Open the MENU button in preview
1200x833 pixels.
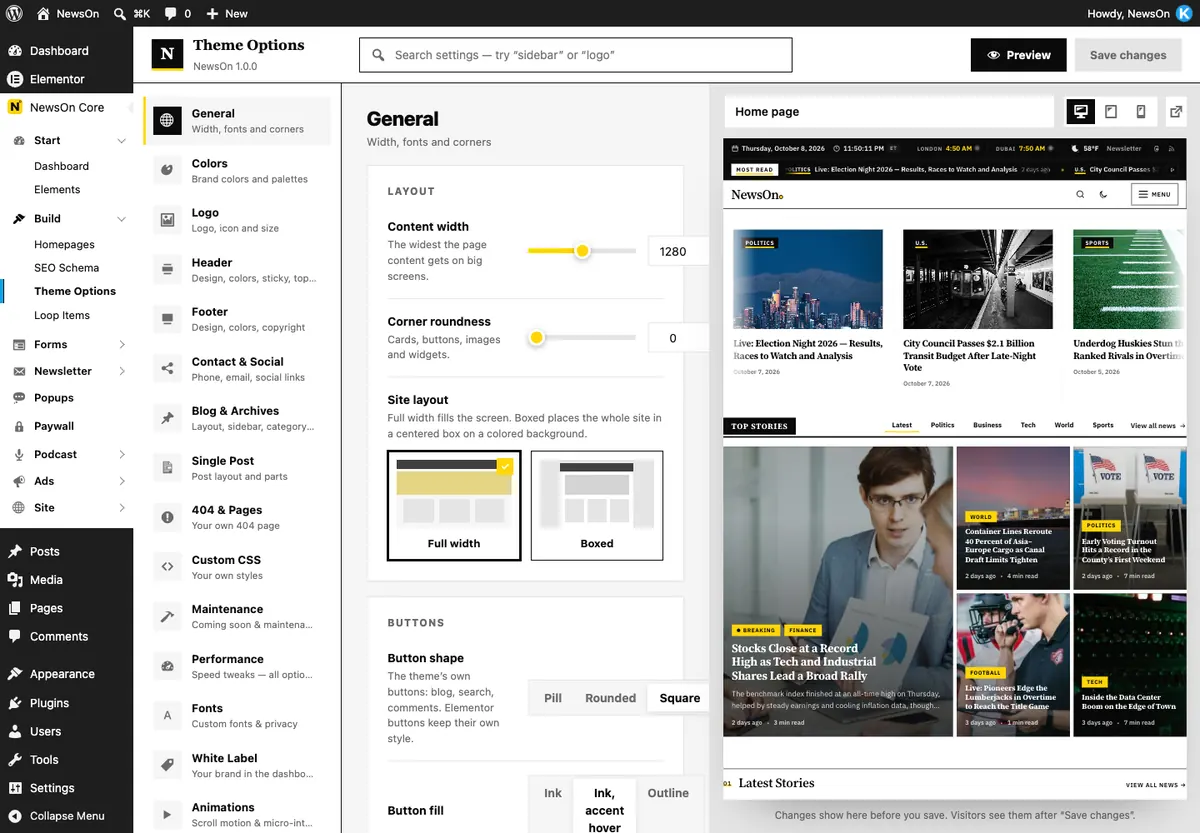tap(1154, 195)
